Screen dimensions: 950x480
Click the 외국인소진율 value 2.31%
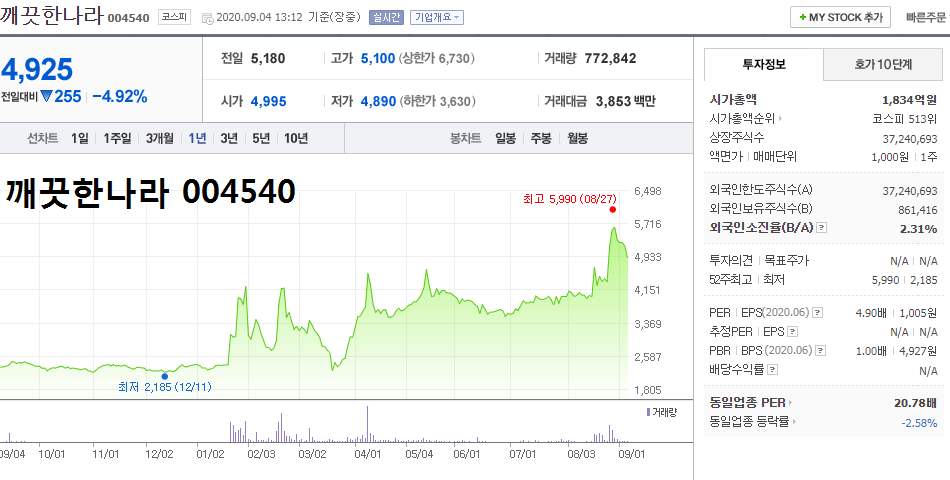point(918,228)
